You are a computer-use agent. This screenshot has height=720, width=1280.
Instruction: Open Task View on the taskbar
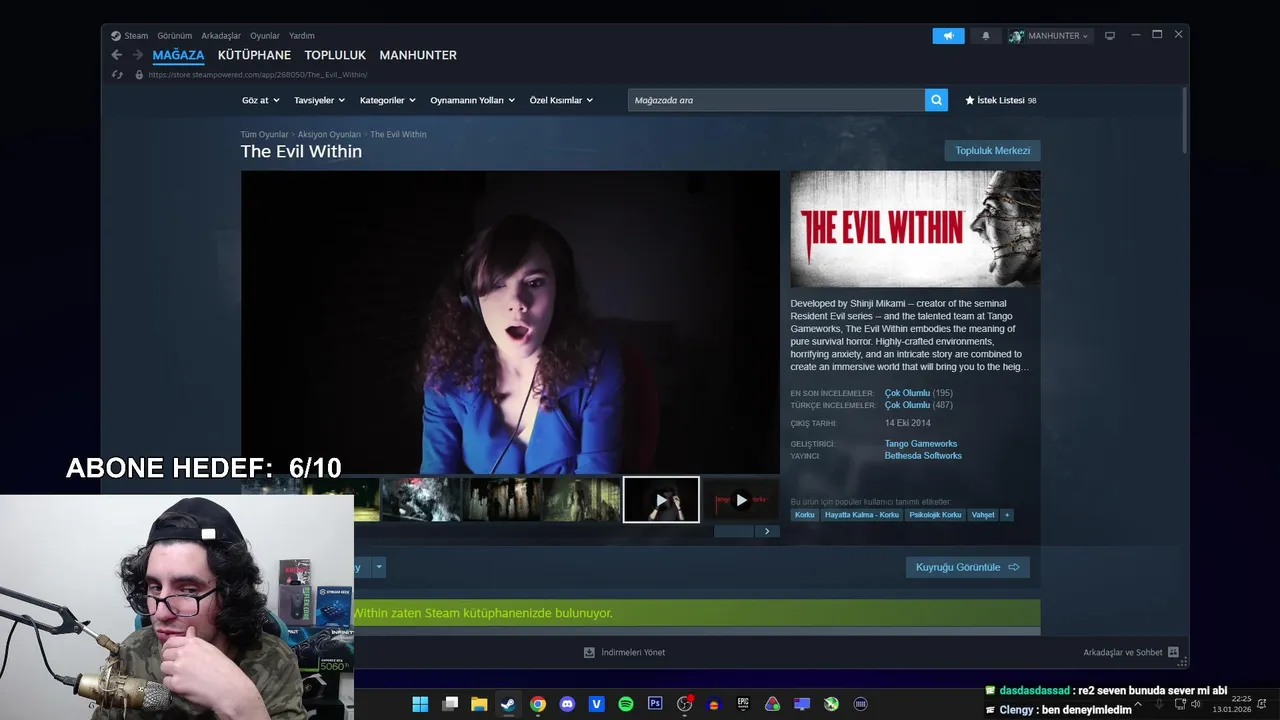(450, 704)
